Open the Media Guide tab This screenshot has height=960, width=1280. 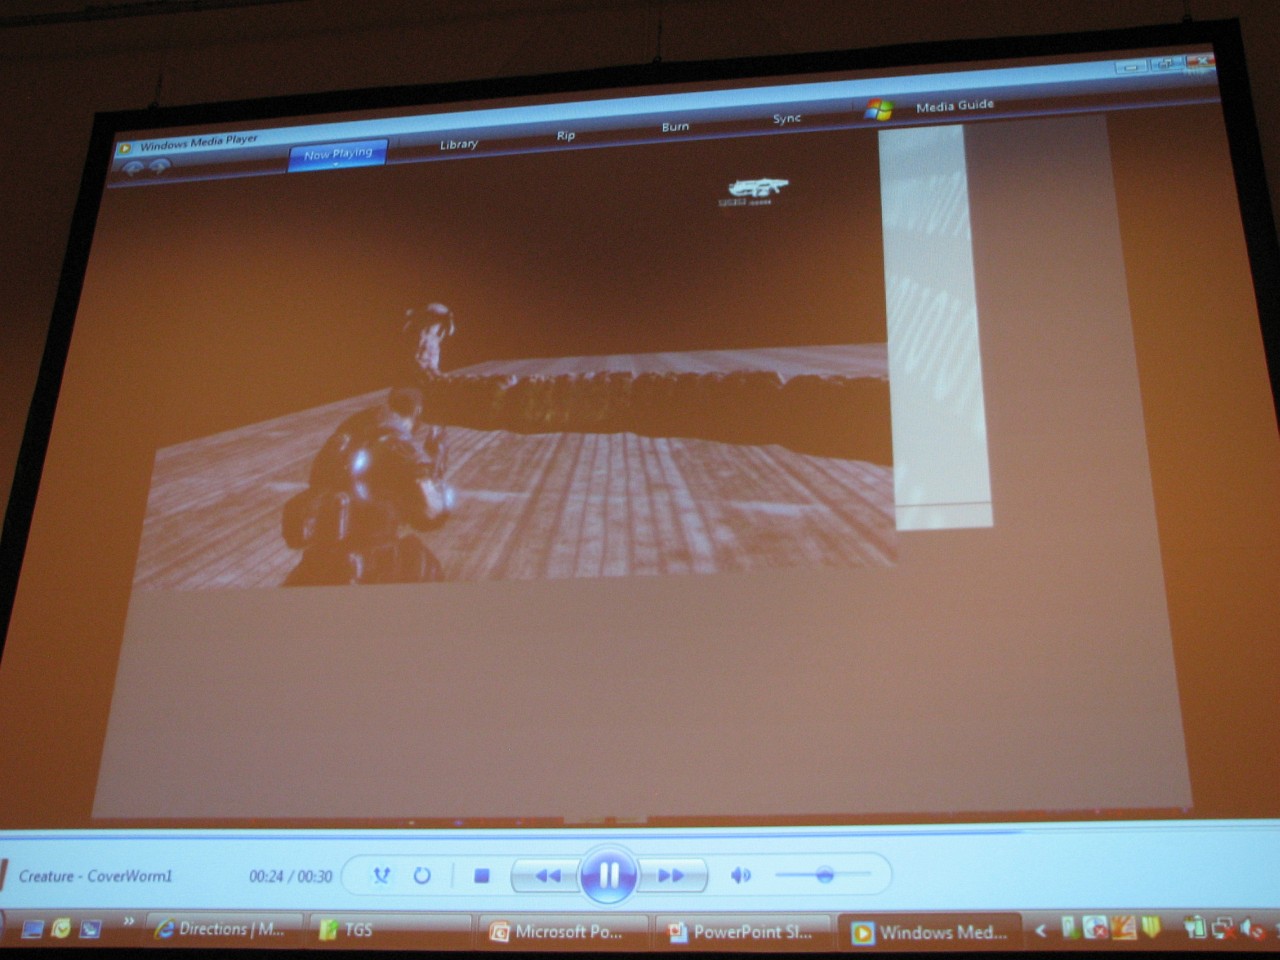tap(955, 105)
